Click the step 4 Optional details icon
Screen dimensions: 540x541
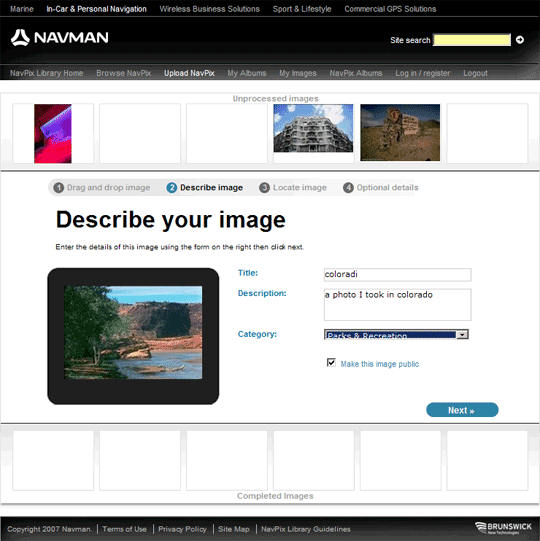point(348,188)
